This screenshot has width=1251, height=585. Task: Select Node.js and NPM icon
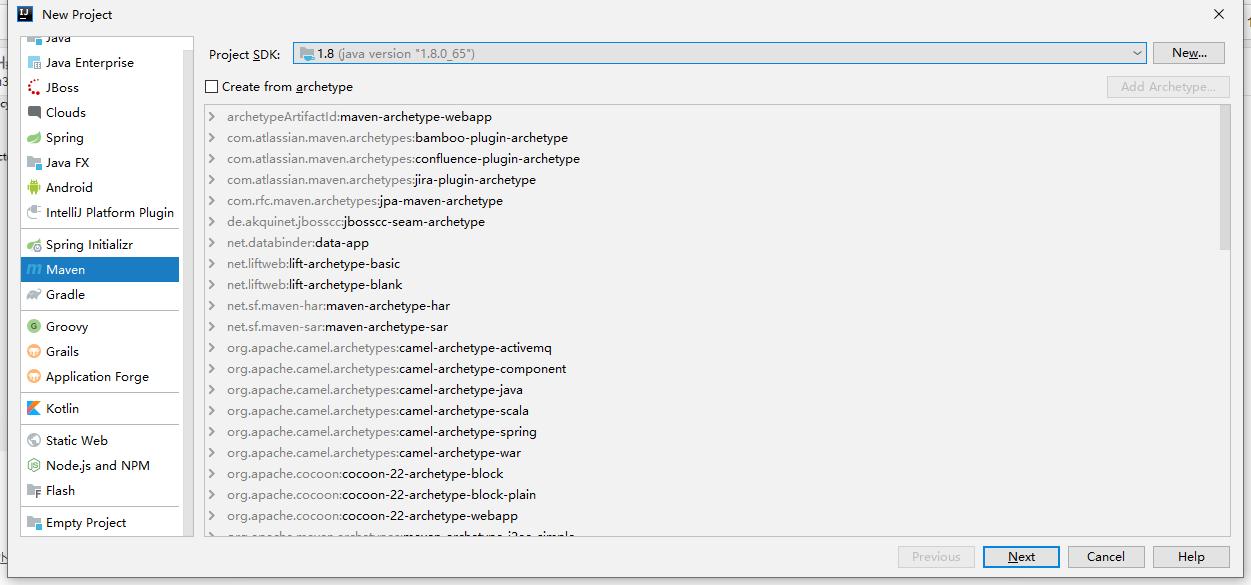click(x=34, y=465)
